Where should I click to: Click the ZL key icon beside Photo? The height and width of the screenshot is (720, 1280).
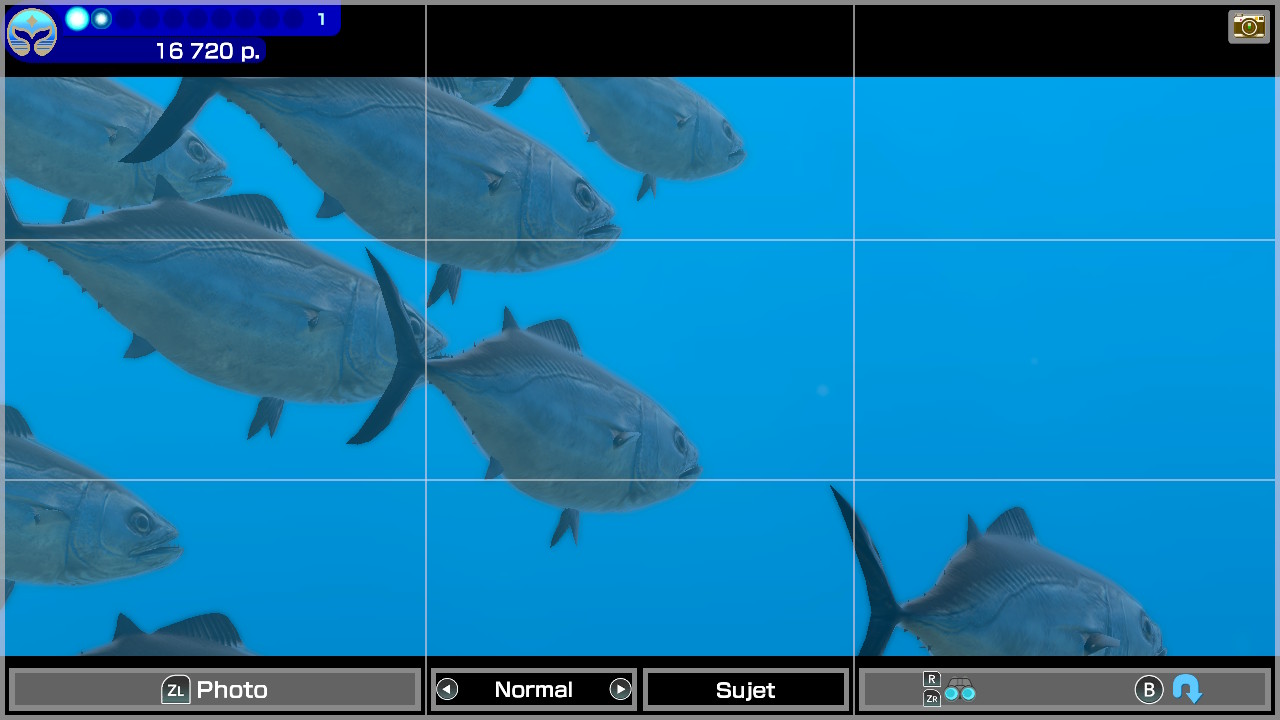176,690
